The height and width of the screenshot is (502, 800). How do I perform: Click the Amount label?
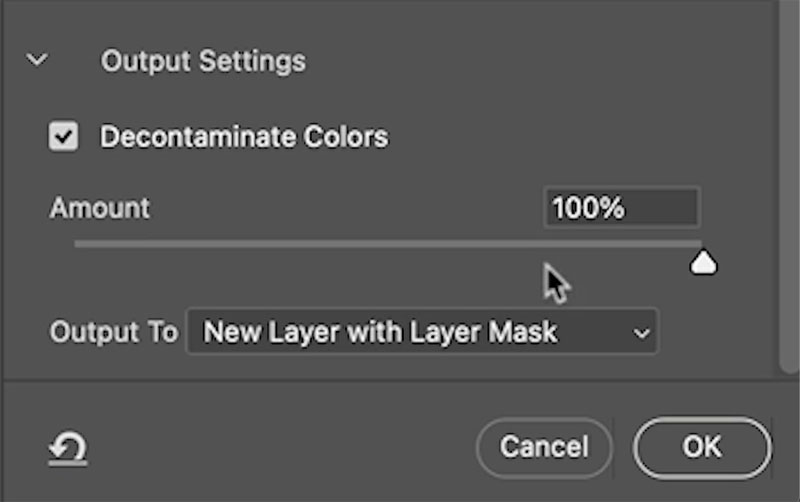tap(100, 208)
